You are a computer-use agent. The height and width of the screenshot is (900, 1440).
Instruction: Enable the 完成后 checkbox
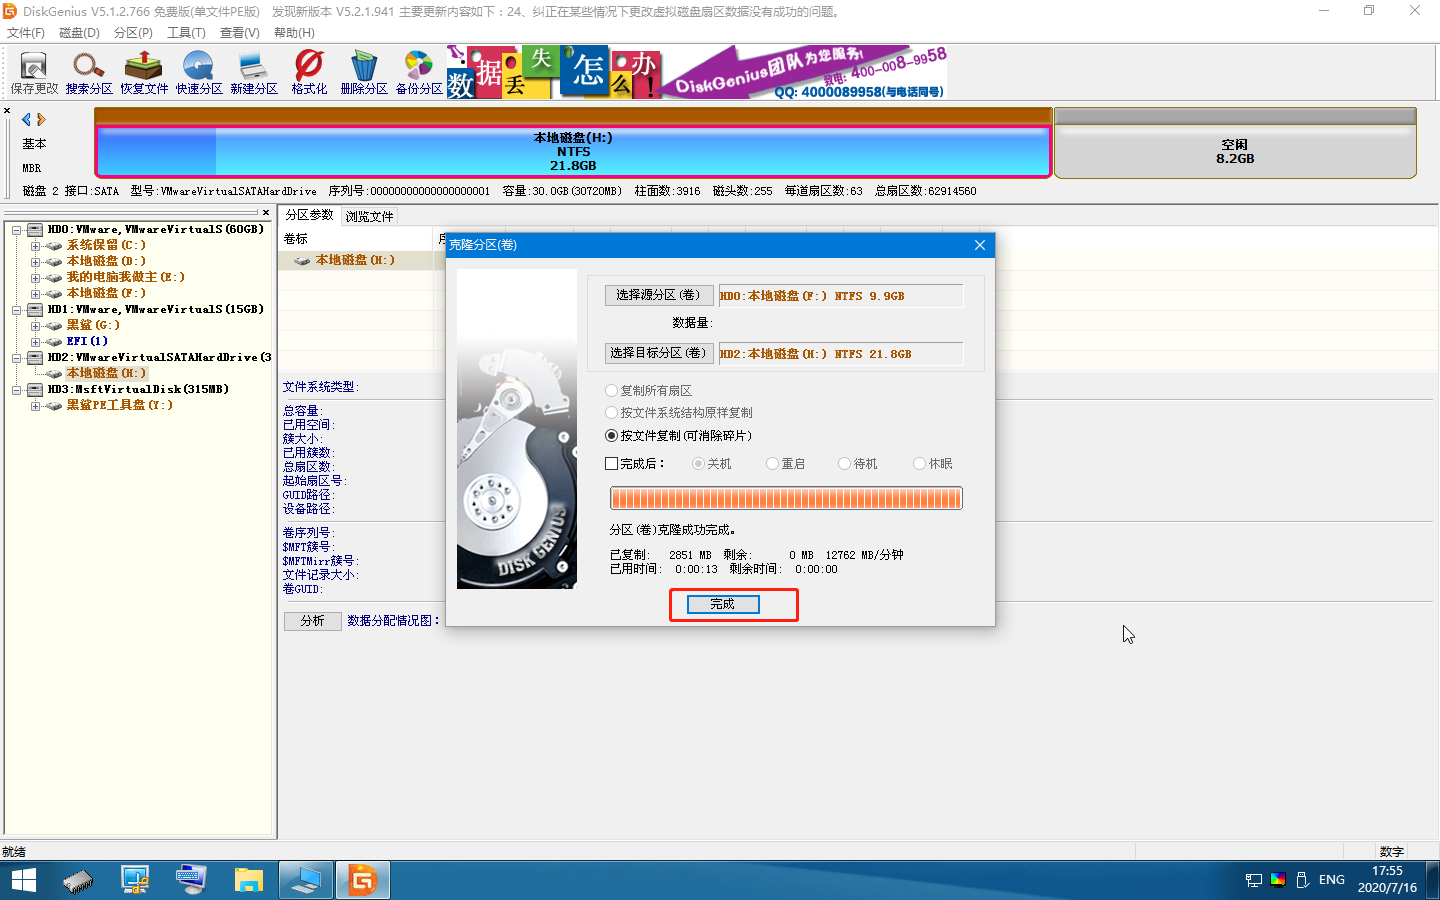(x=612, y=464)
